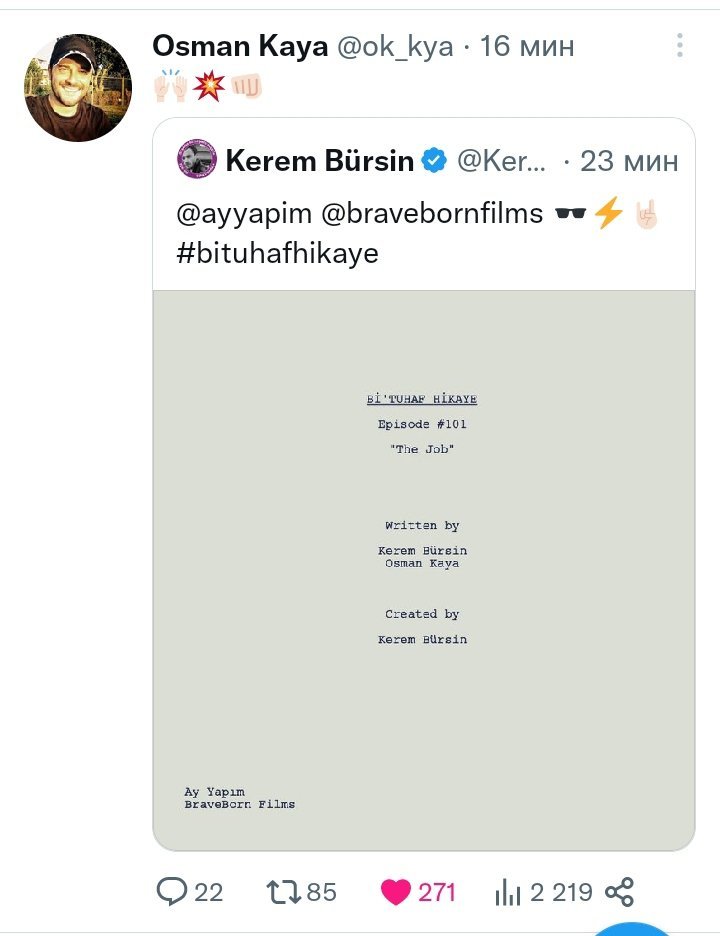Click the blue verified badge

pyautogui.click(x=434, y=161)
